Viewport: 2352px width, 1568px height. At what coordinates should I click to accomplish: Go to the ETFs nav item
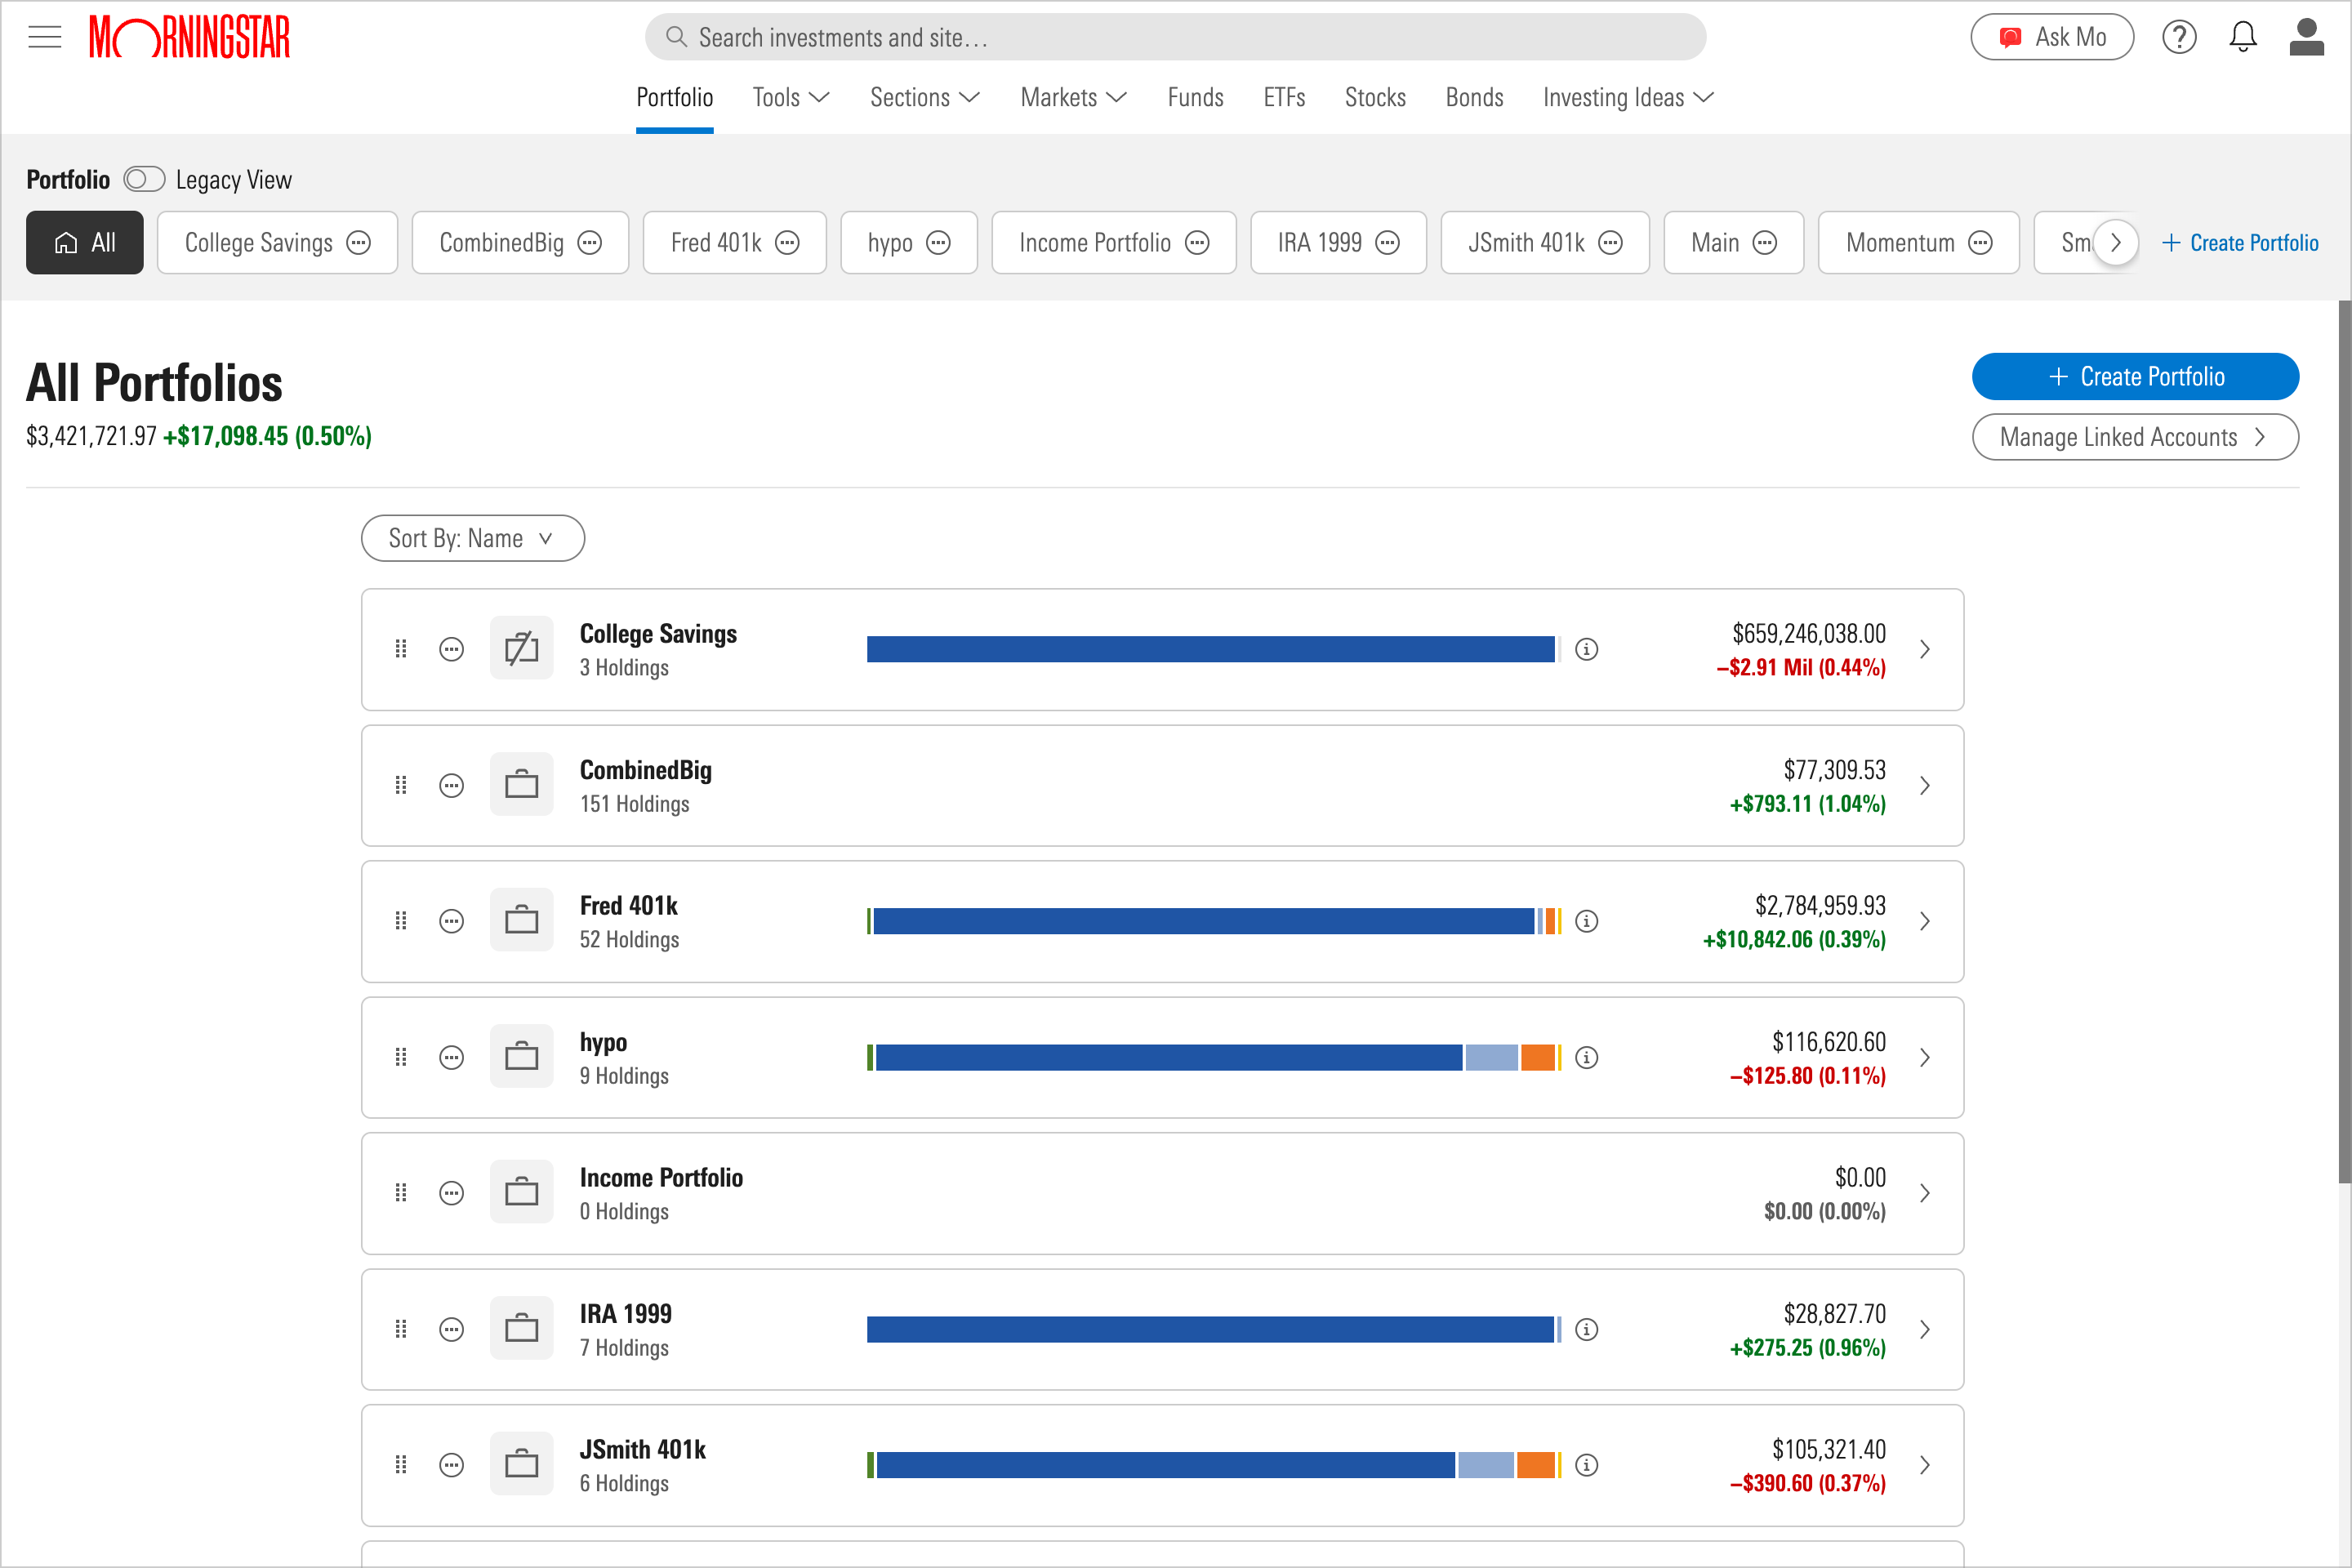(1284, 97)
